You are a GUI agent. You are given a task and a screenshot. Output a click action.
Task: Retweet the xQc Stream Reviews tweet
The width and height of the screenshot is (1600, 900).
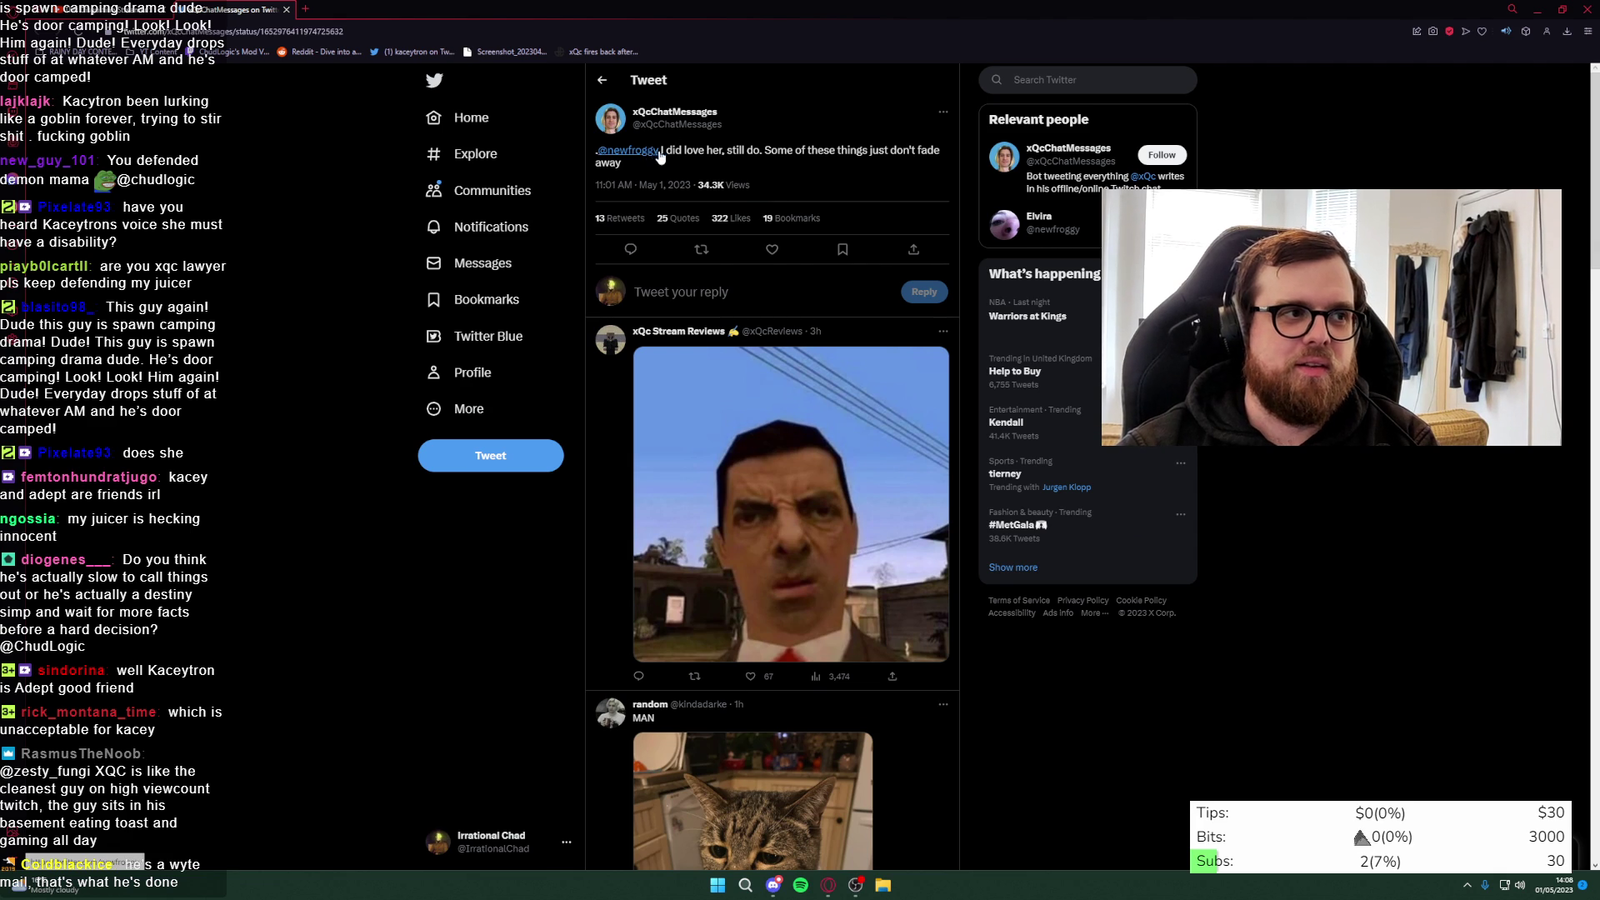click(x=695, y=676)
